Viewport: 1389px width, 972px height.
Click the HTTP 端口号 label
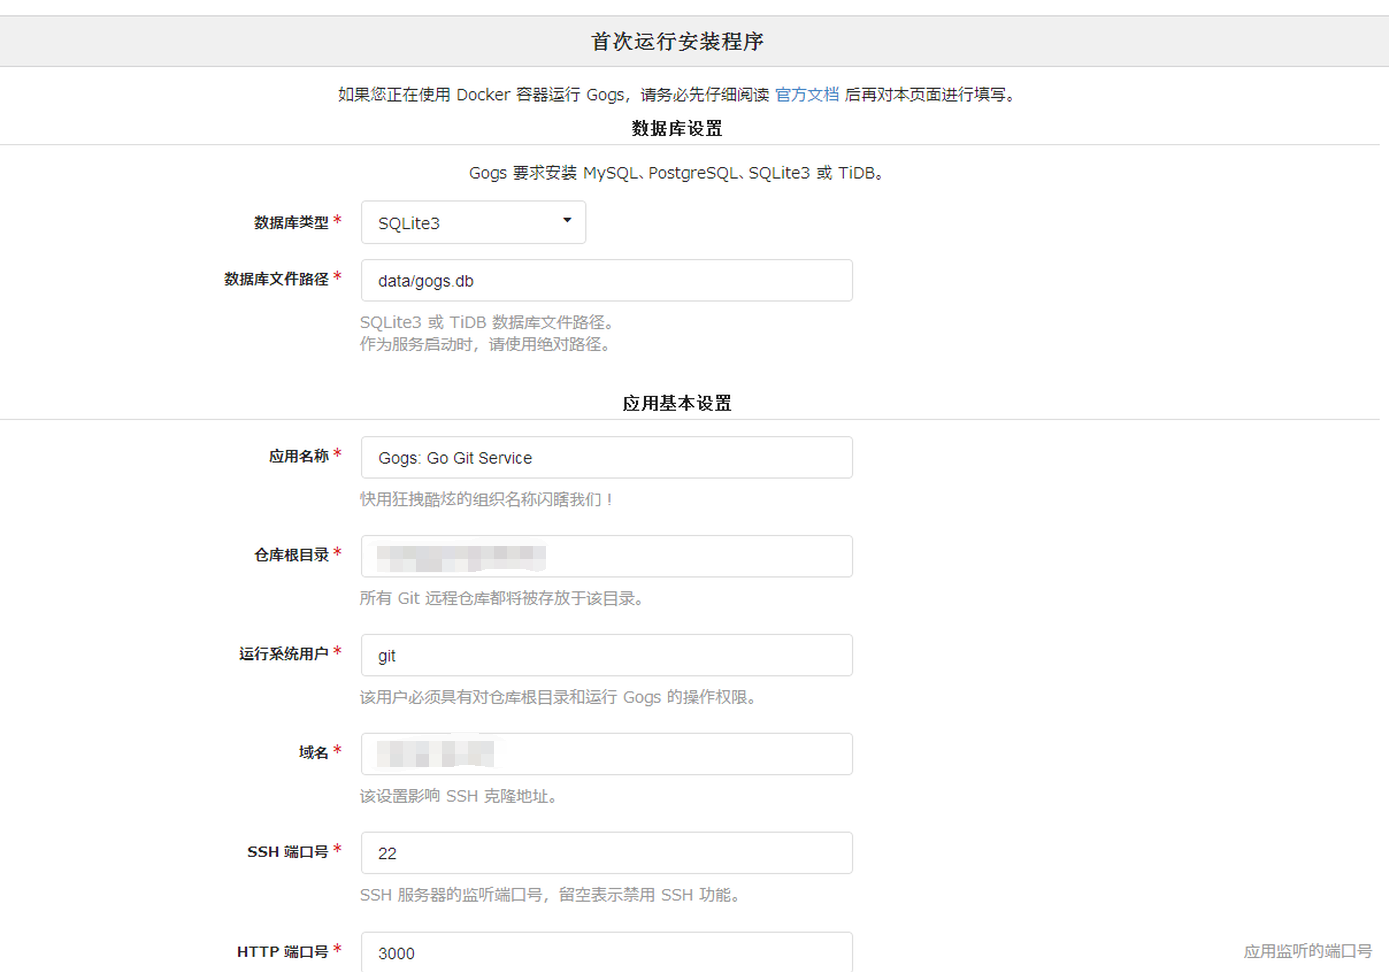283,951
